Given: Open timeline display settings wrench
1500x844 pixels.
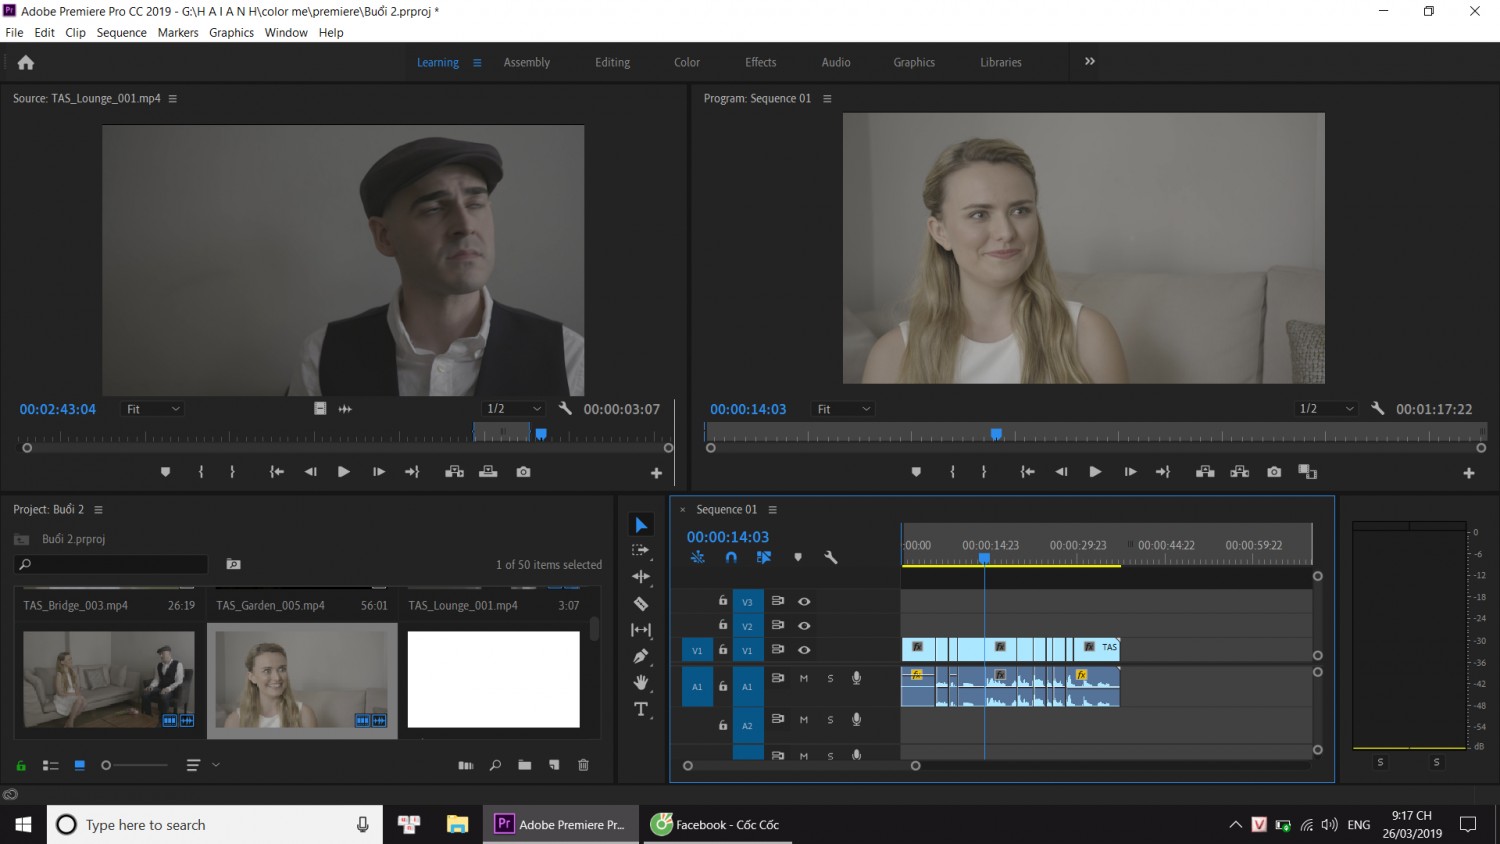Looking at the screenshot, I should (830, 557).
